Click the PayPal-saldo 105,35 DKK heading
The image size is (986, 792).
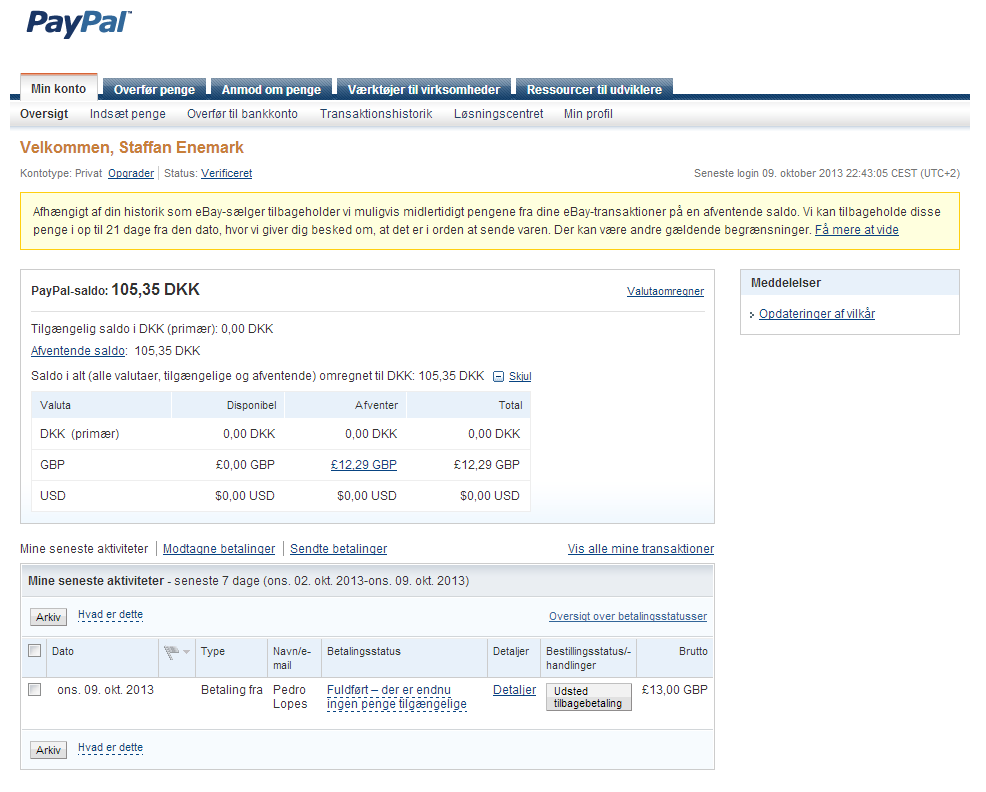click(115, 290)
